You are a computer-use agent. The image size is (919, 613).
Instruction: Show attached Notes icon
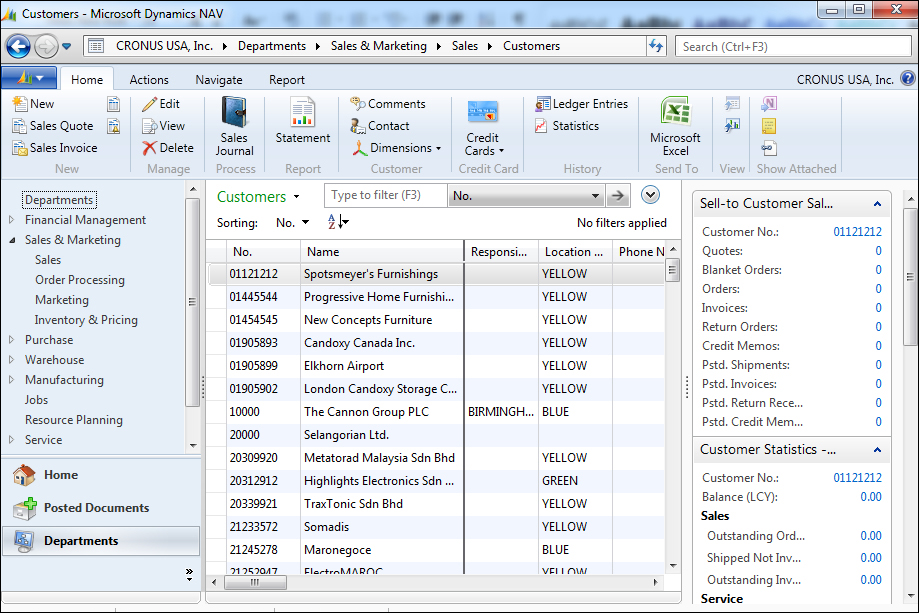pyautogui.click(x=769, y=126)
